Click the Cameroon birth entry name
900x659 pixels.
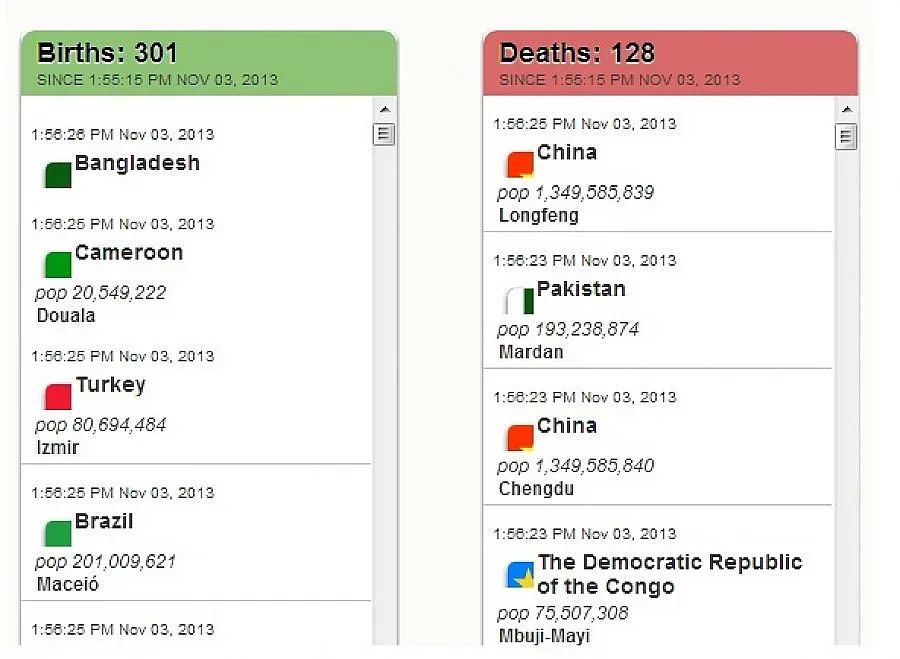click(x=129, y=252)
